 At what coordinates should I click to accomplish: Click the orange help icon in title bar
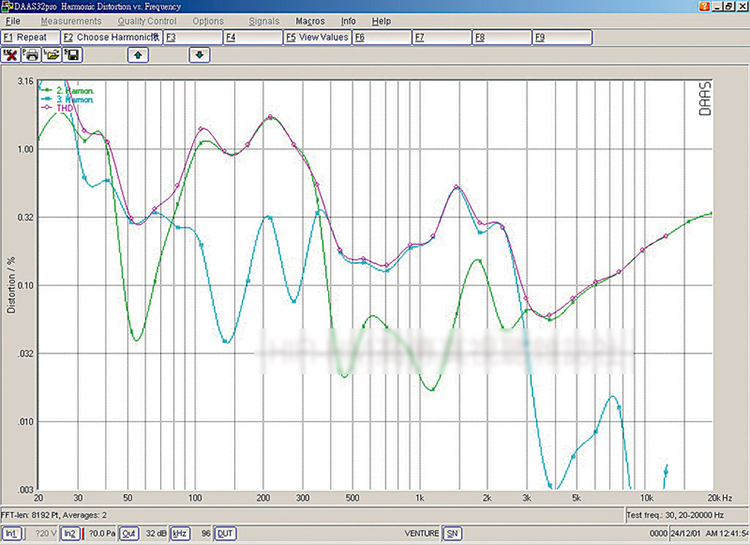tap(704, 6)
